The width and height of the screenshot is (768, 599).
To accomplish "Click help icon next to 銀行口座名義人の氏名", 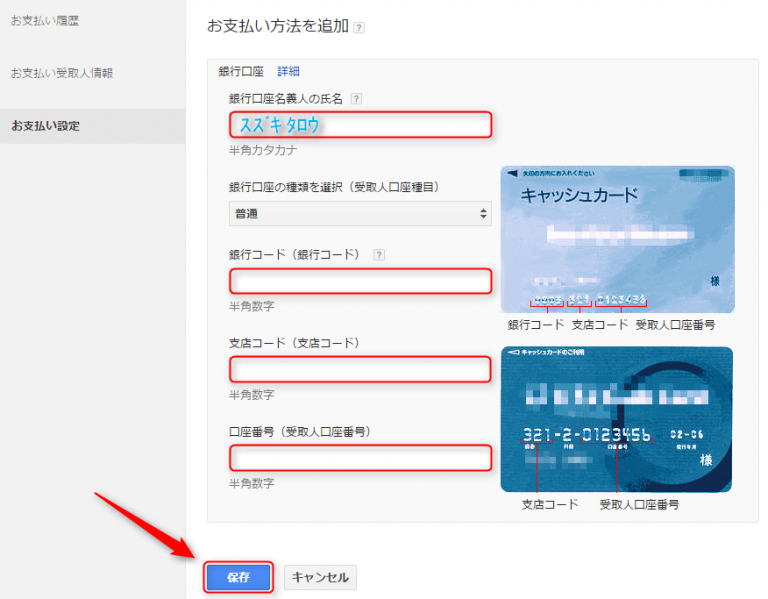I will 357,99.
